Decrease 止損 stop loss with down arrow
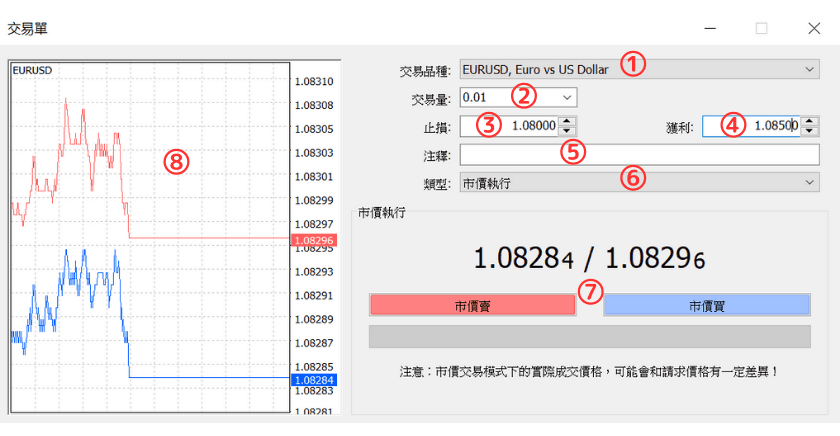 coord(567,132)
